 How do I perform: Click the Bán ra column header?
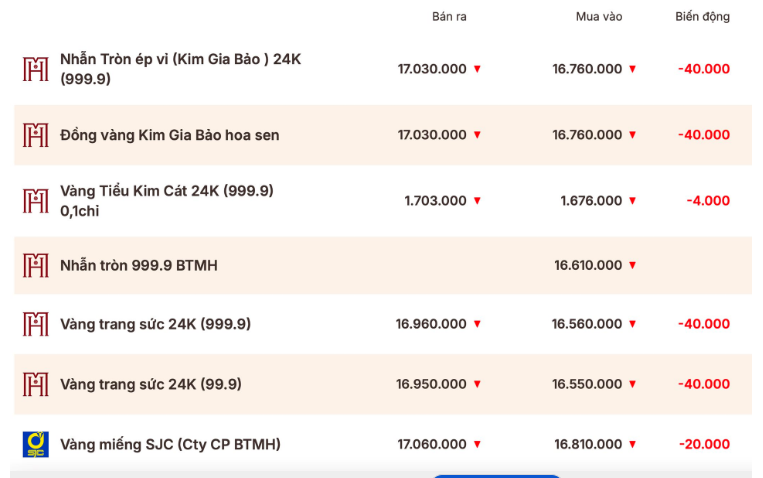(449, 17)
